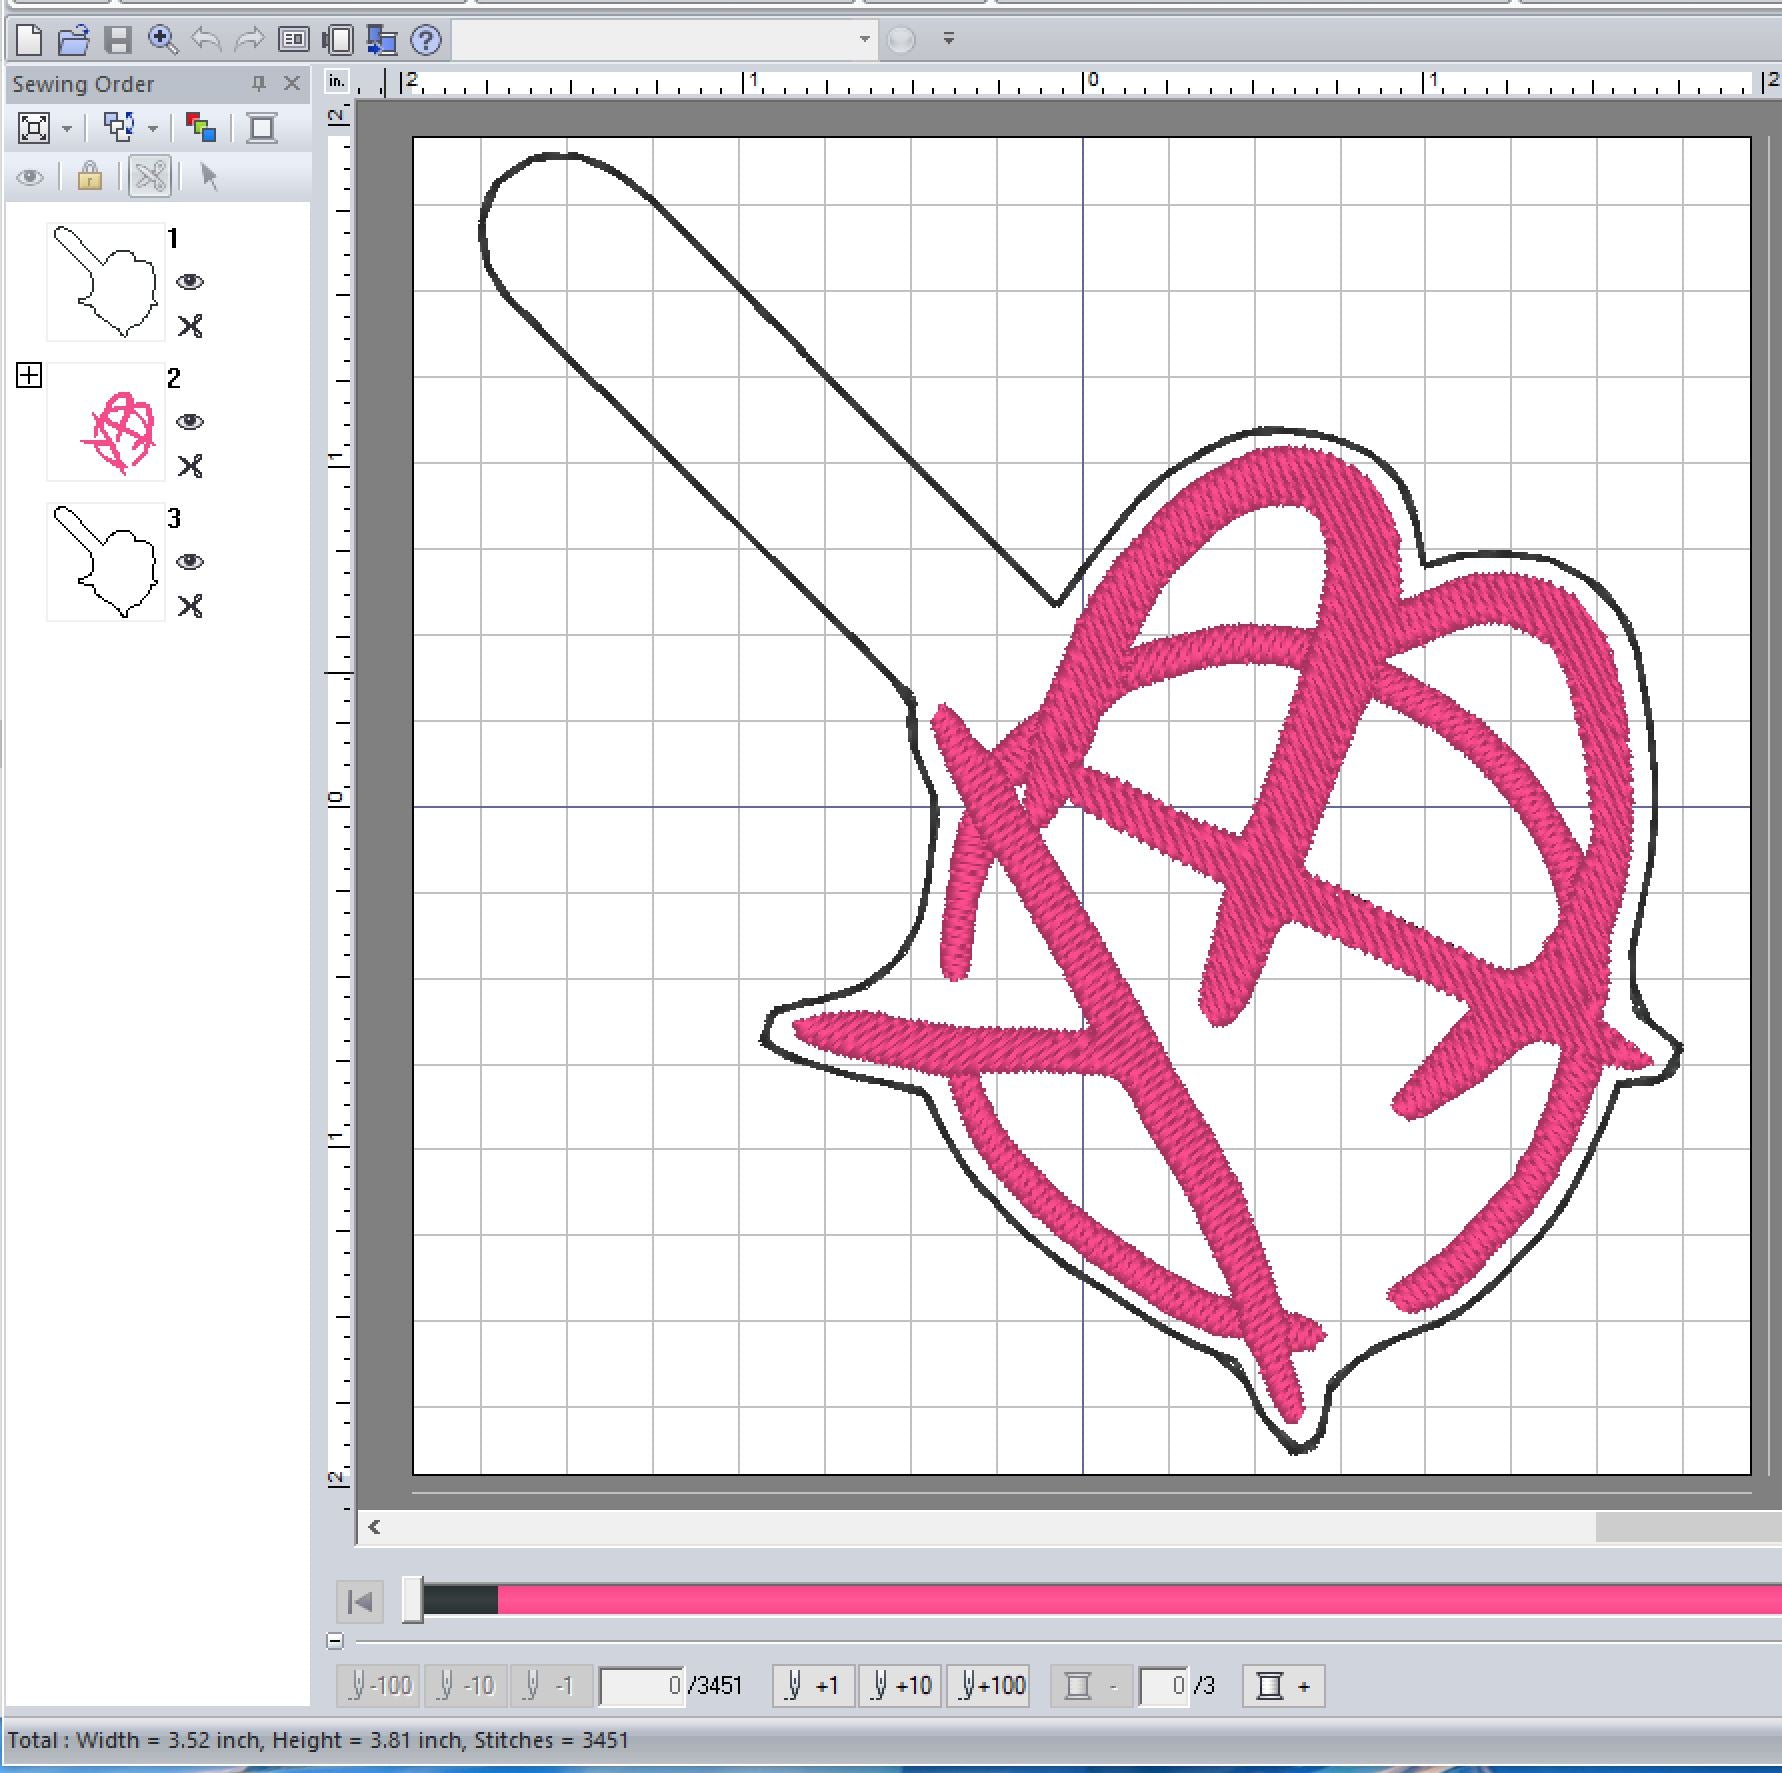The image size is (1782, 1773).
Task: Select the pink design thumbnail 2
Action: pyautogui.click(x=106, y=422)
